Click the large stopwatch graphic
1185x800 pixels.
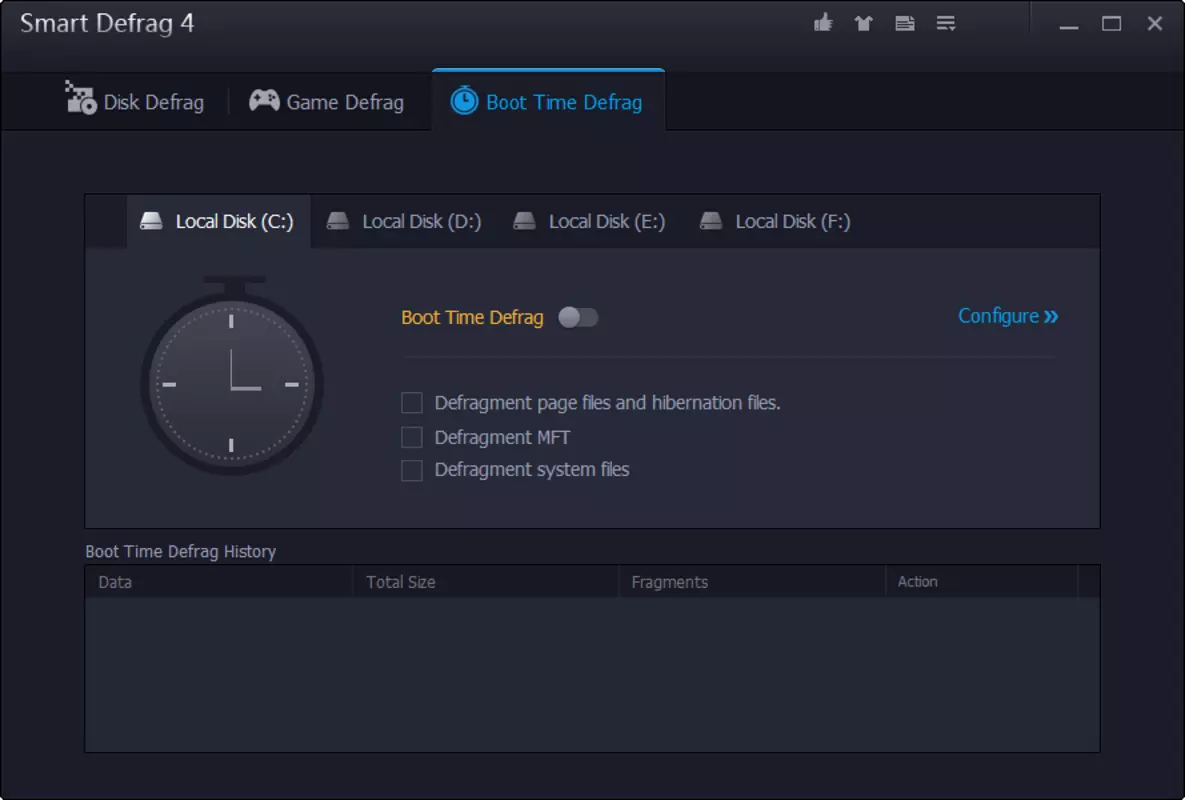[232, 375]
